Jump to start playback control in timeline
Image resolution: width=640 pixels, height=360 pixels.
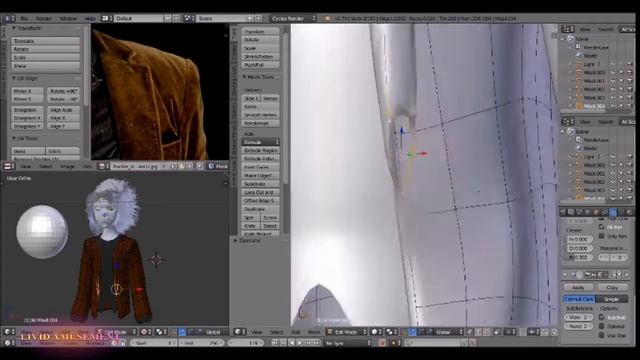tap(275, 343)
